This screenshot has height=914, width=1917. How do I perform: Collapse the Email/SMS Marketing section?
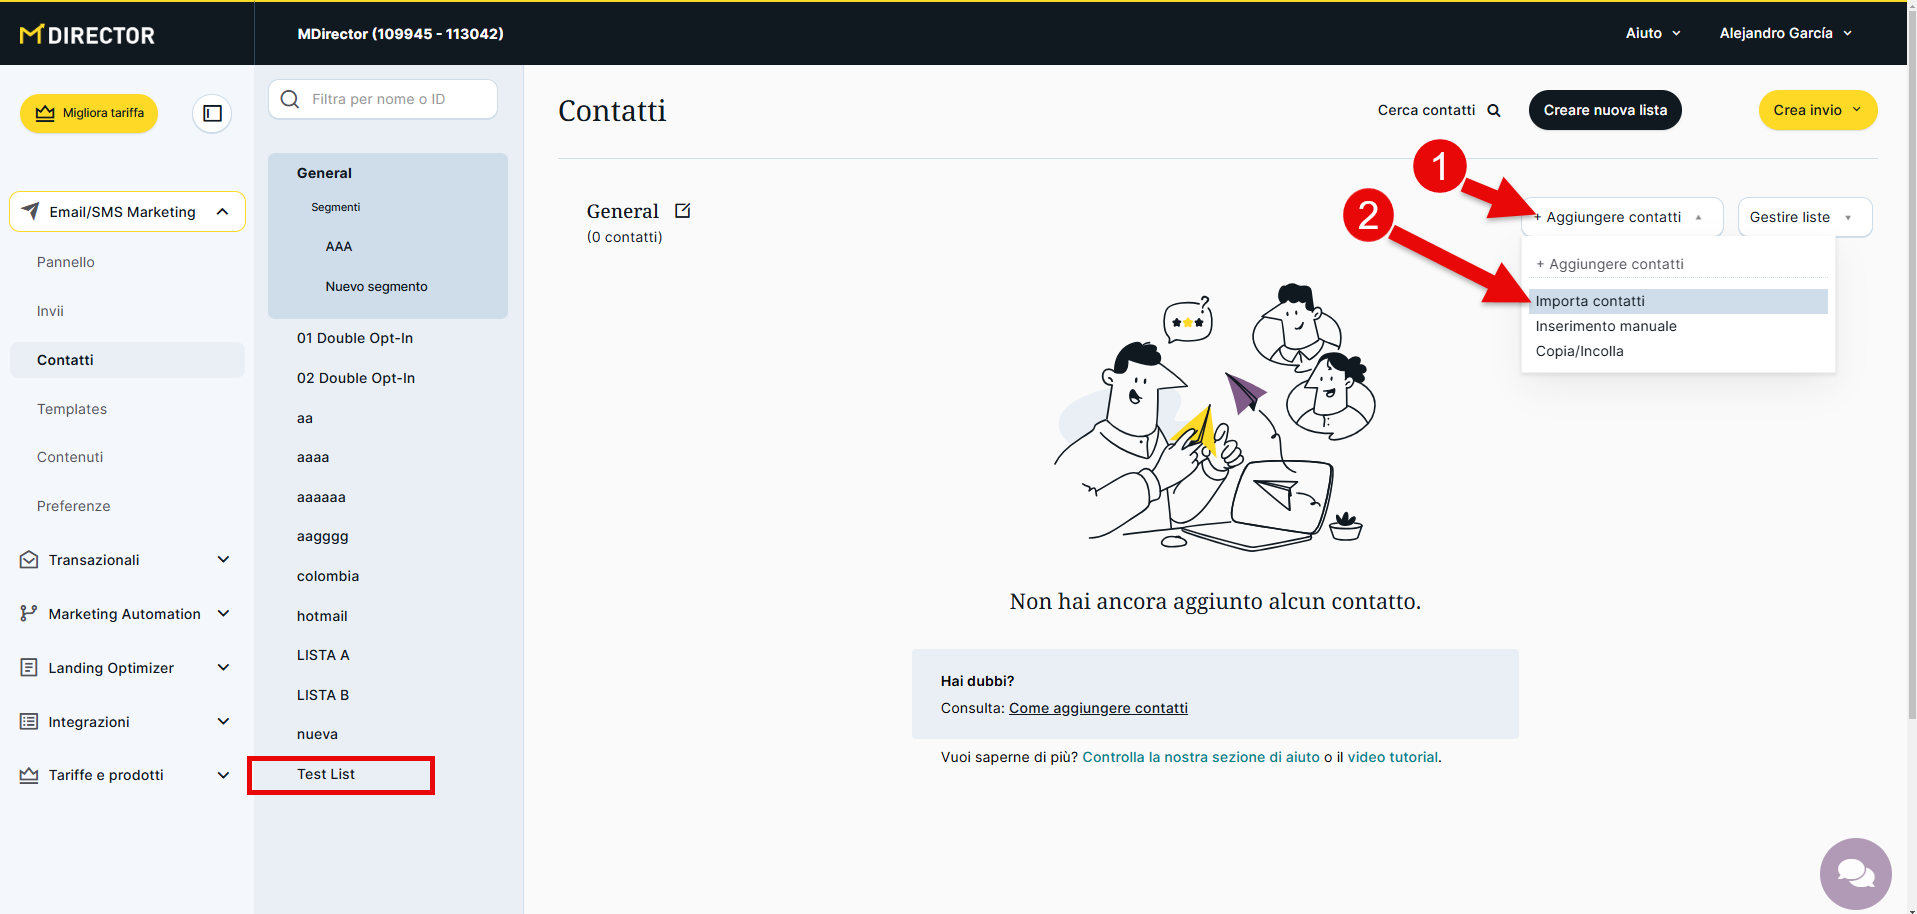pos(222,212)
